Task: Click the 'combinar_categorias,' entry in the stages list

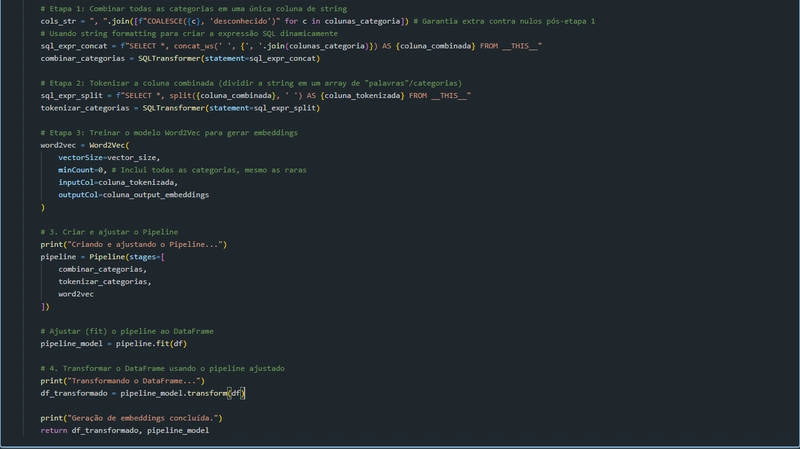Action: pos(103,269)
